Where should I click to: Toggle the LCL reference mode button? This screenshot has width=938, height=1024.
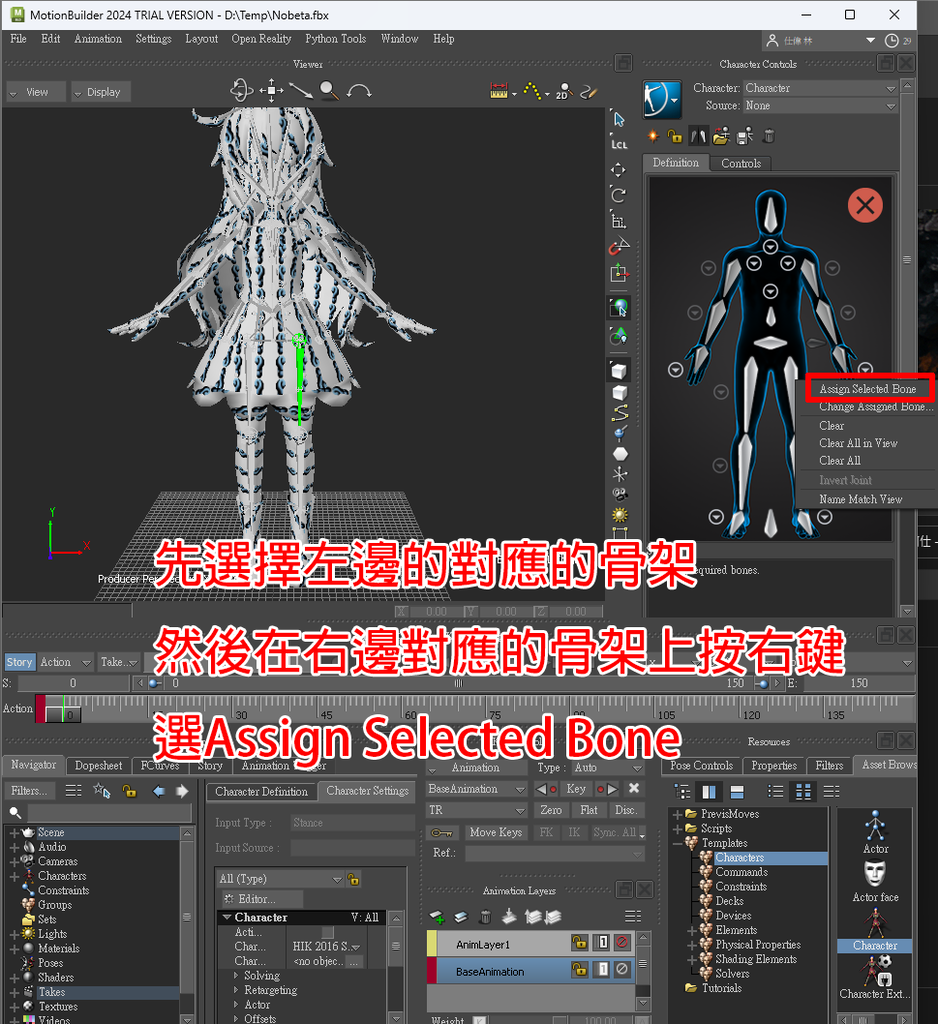point(619,144)
